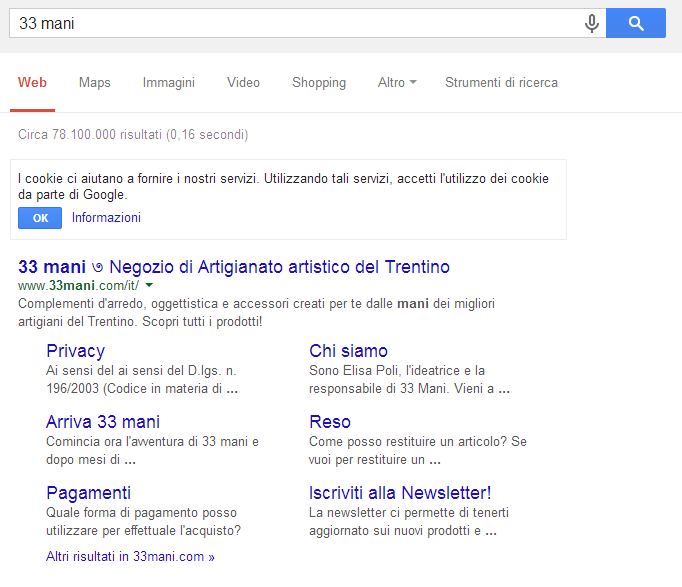Viewport: 682px width, 587px height.
Task: Go to the Video tab
Action: click(243, 82)
